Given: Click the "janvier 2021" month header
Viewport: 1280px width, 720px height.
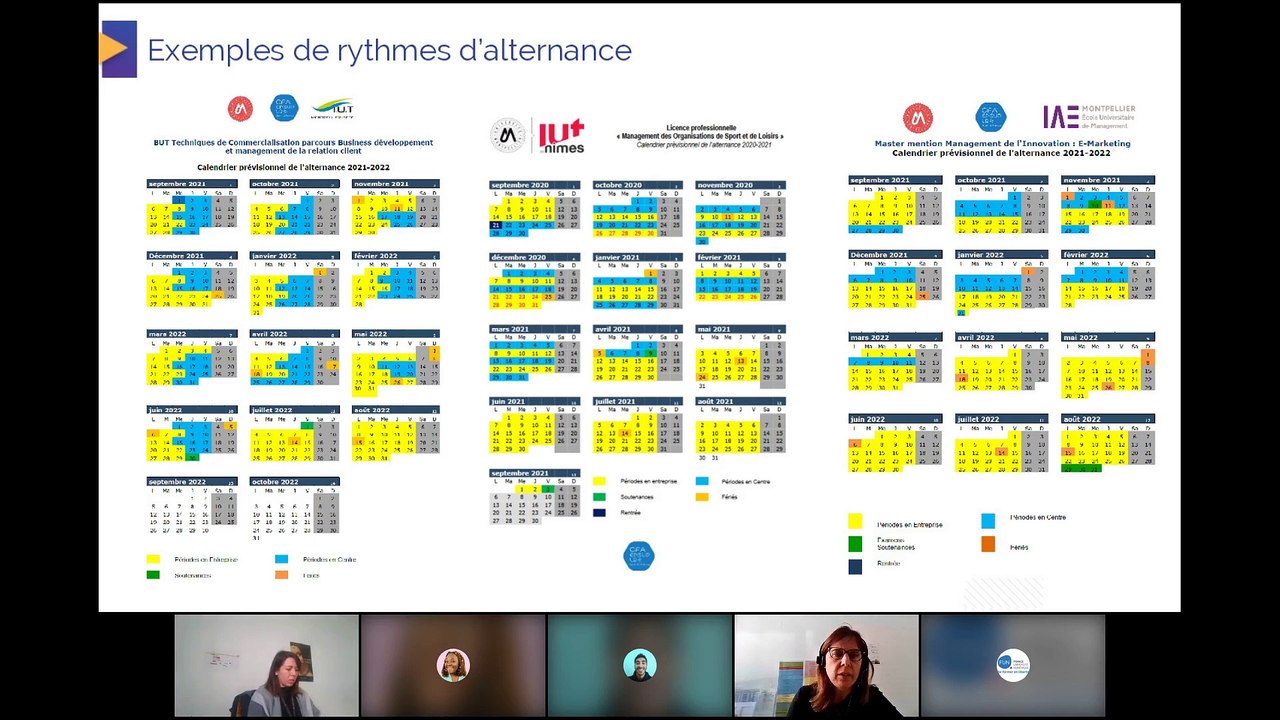Looking at the screenshot, I should pos(637,257).
